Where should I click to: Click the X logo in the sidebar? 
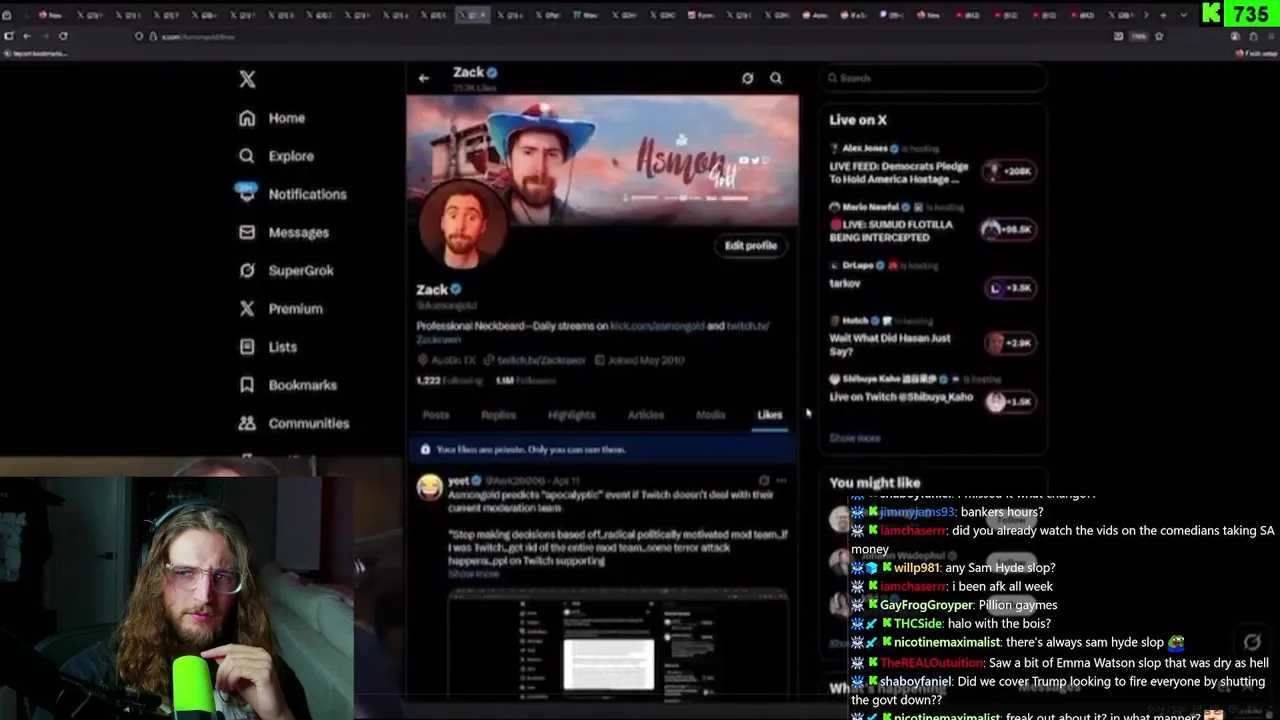[247, 79]
